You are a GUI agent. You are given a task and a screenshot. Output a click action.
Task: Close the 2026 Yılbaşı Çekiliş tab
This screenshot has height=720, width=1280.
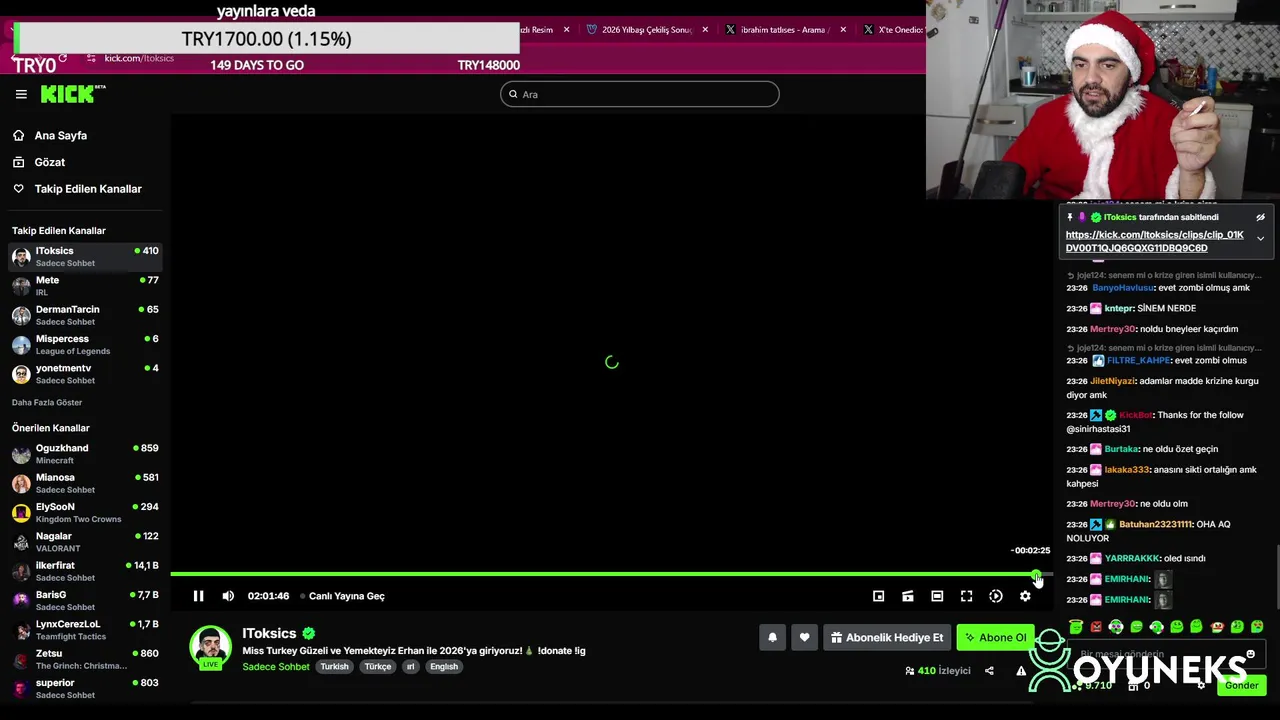(705, 30)
